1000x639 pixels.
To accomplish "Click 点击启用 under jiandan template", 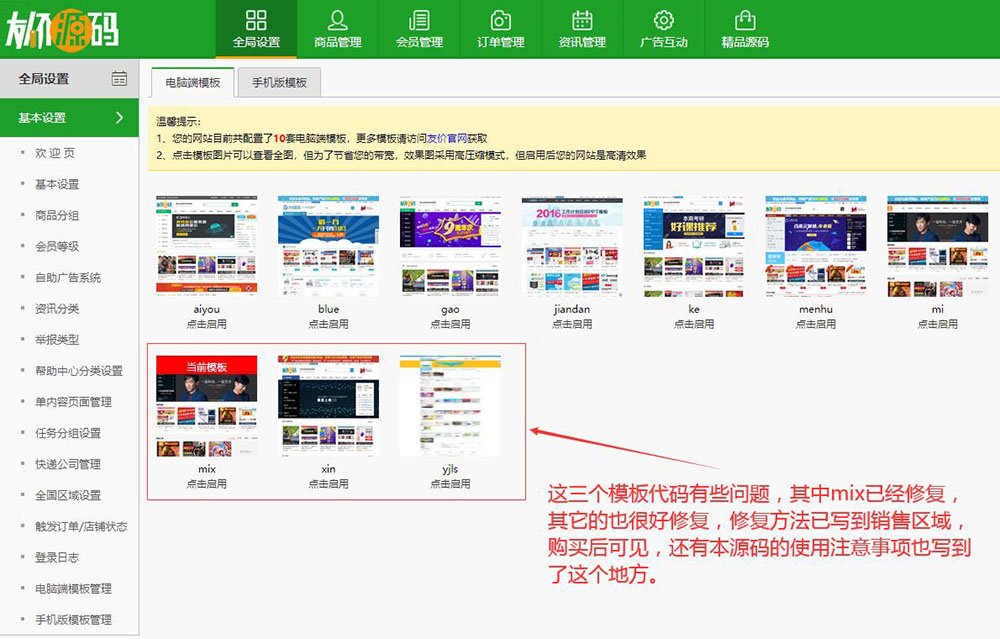I will coord(572,324).
